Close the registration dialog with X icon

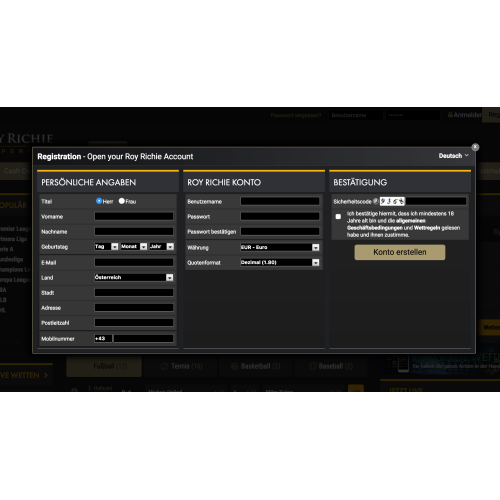(x=475, y=147)
